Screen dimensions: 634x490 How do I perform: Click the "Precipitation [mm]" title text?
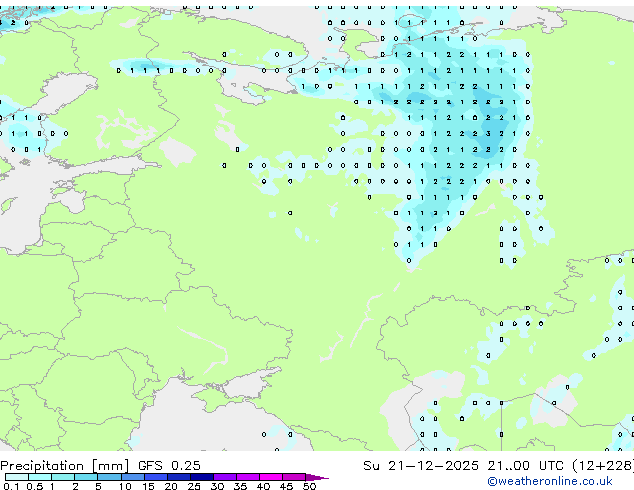pos(65,466)
